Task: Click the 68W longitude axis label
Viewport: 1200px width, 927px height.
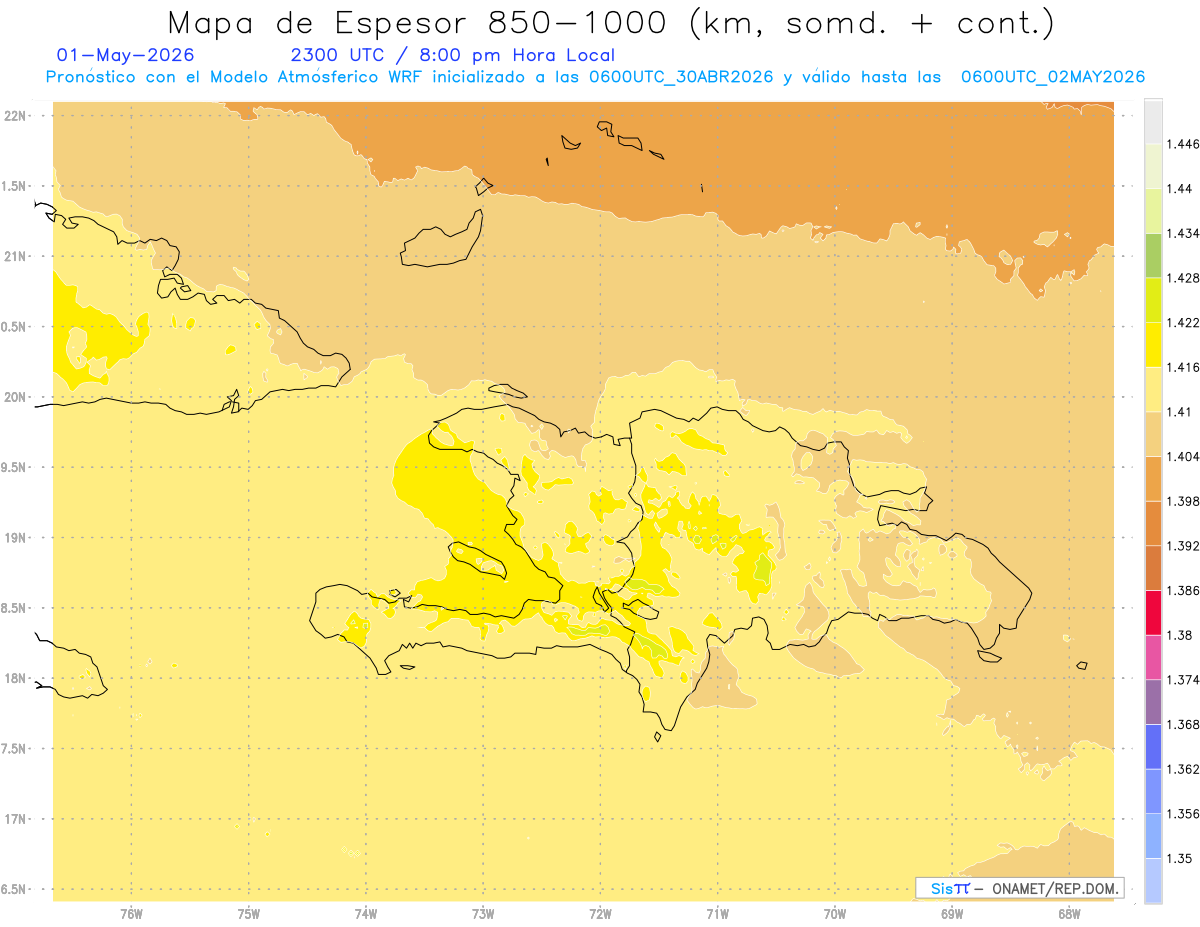Action: (x=1069, y=914)
